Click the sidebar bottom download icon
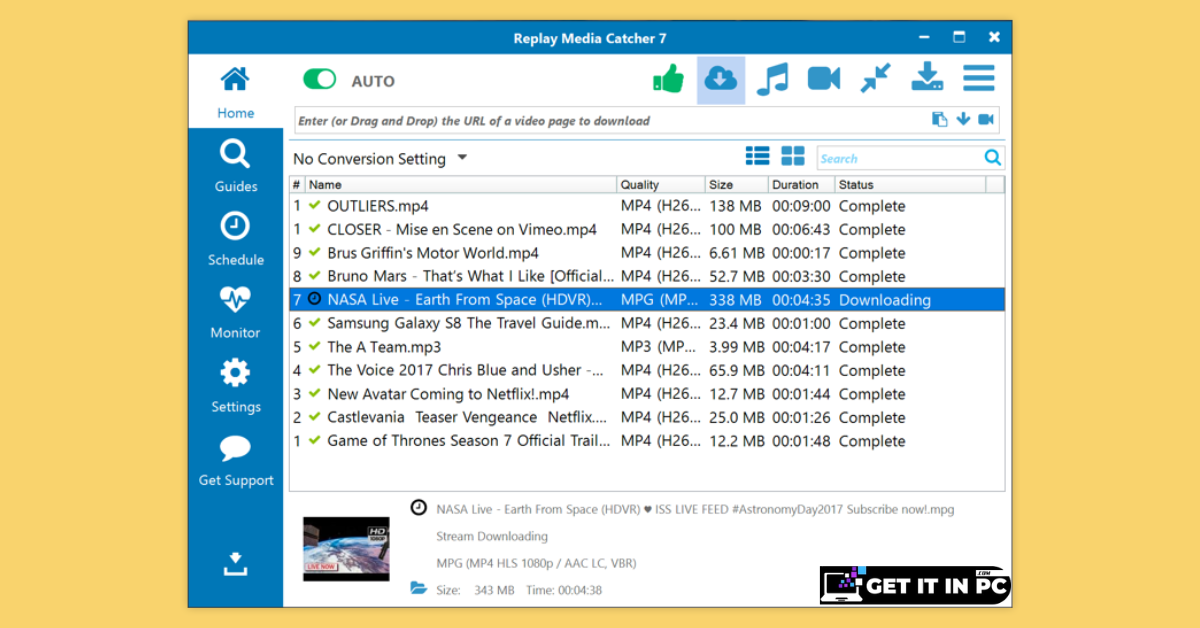 (235, 564)
